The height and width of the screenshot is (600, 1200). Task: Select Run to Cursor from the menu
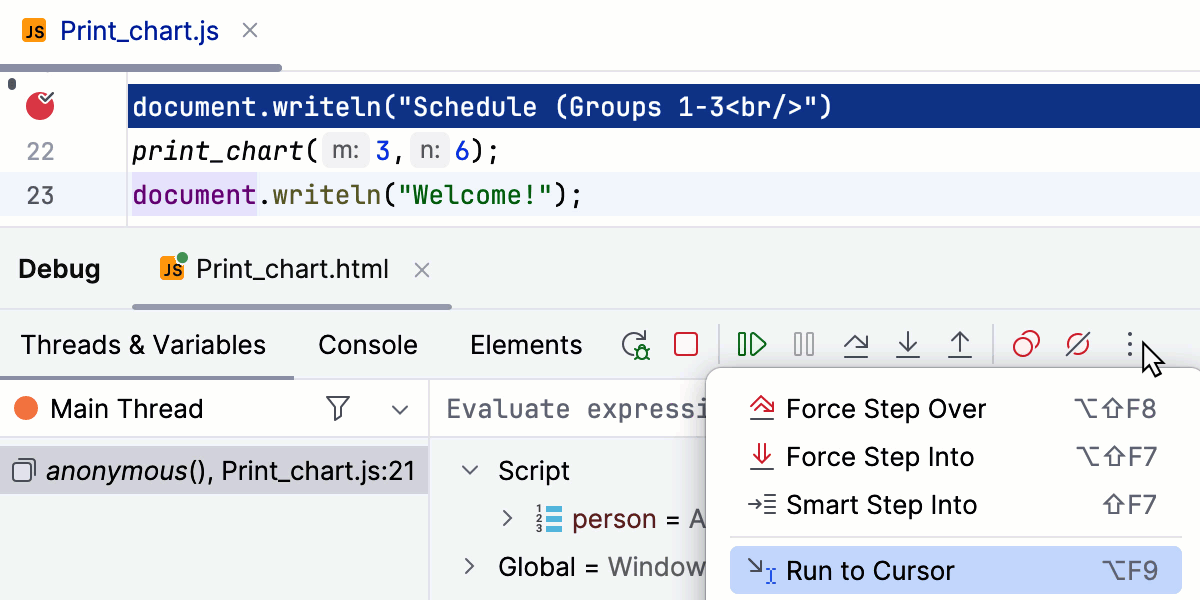coord(872,569)
